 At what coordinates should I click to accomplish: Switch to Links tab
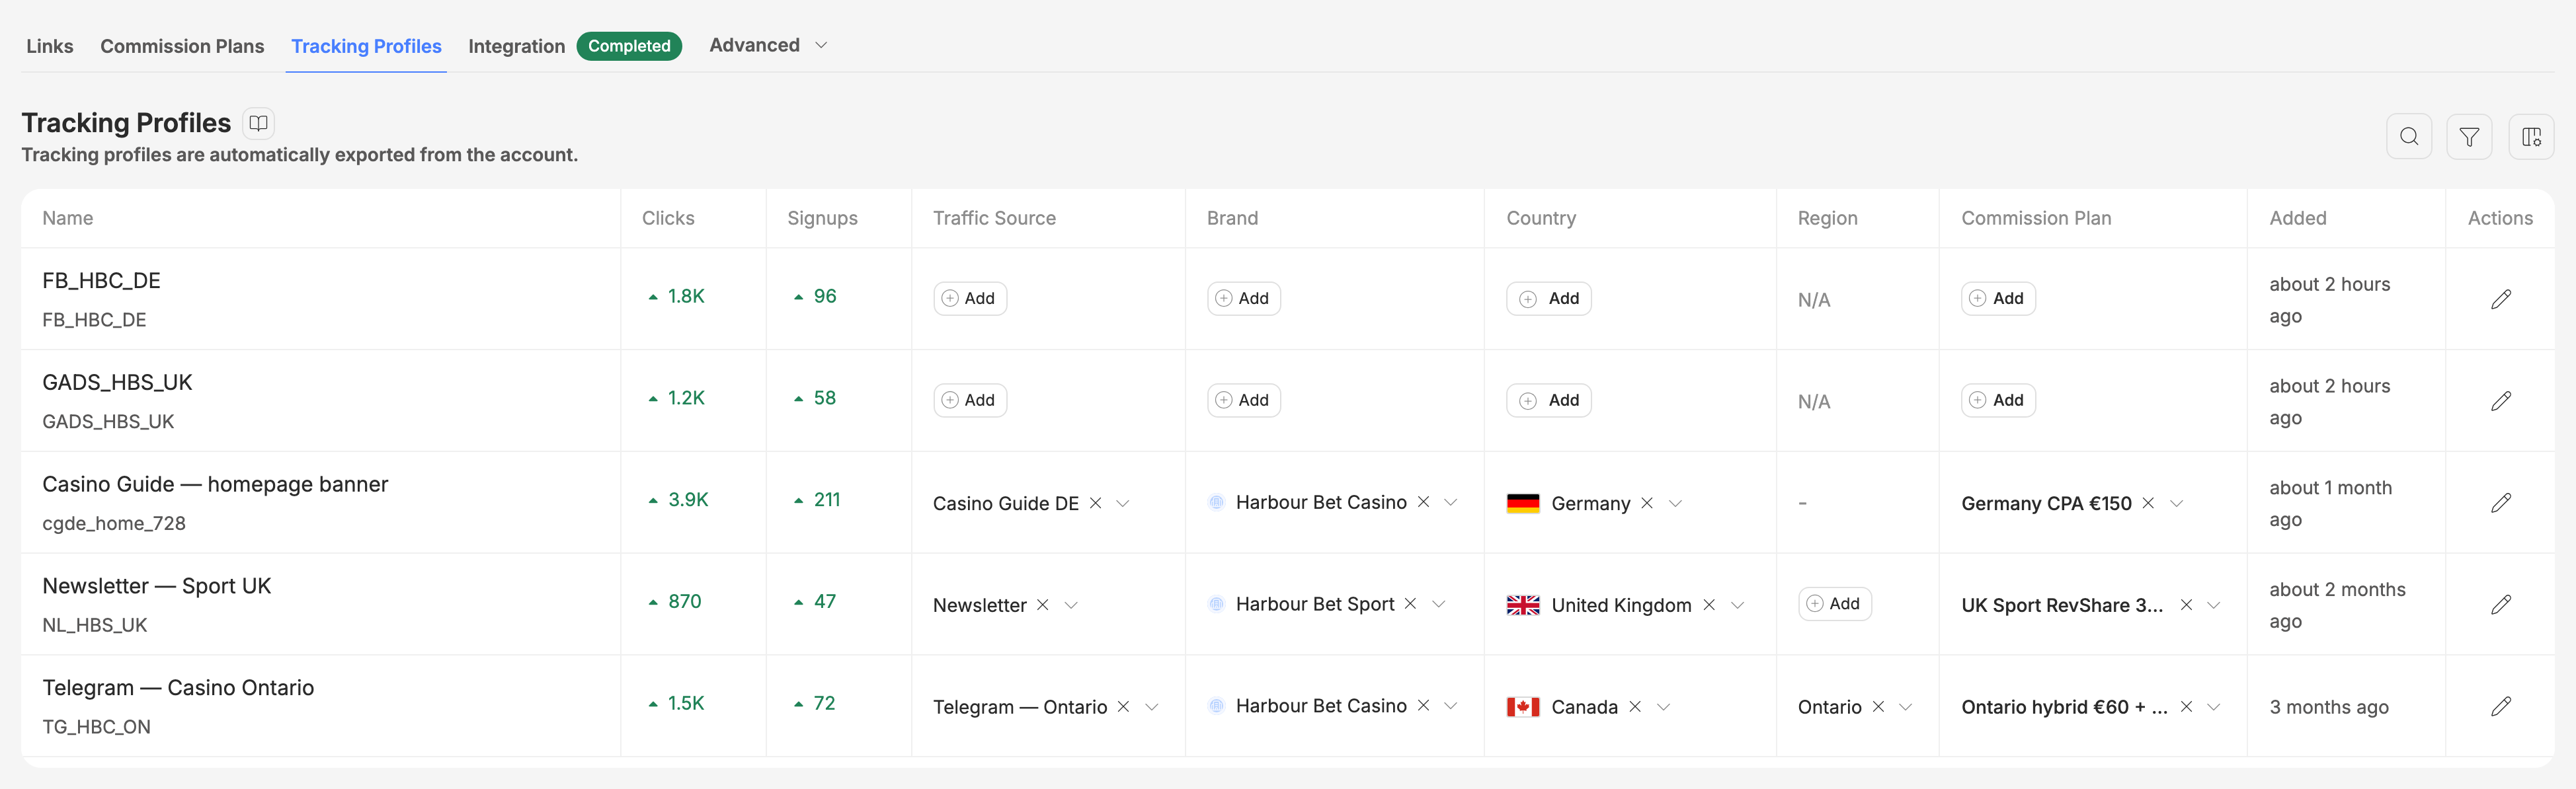pos(50,46)
